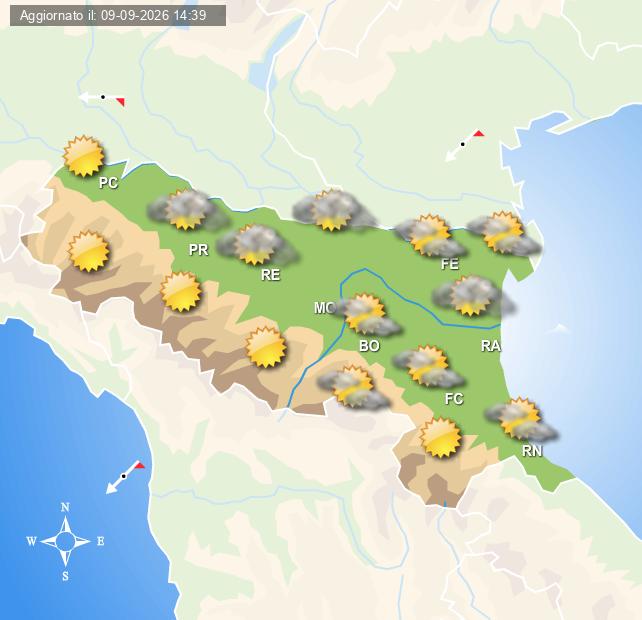The image size is (642, 620).
Task: Click the wind arrow northeast of PC
Action: [102, 99]
